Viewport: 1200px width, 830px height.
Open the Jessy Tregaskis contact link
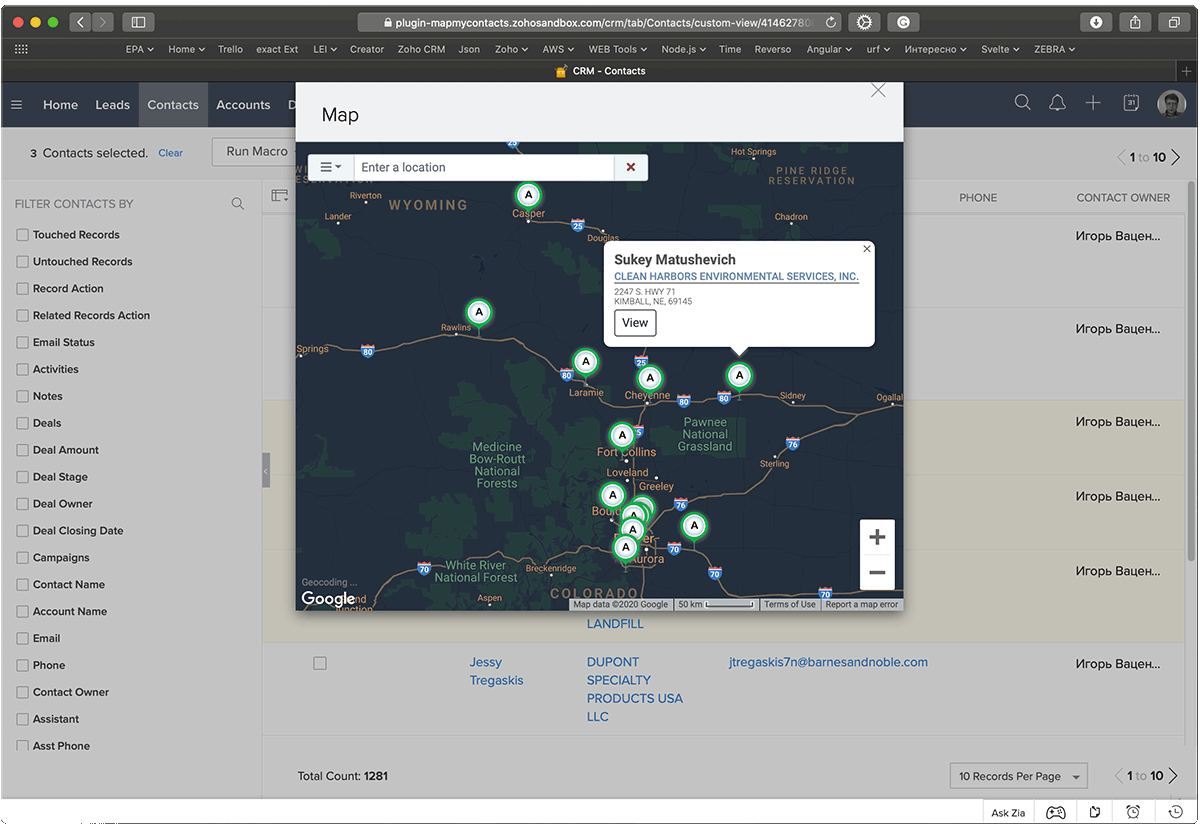(497, 671)
